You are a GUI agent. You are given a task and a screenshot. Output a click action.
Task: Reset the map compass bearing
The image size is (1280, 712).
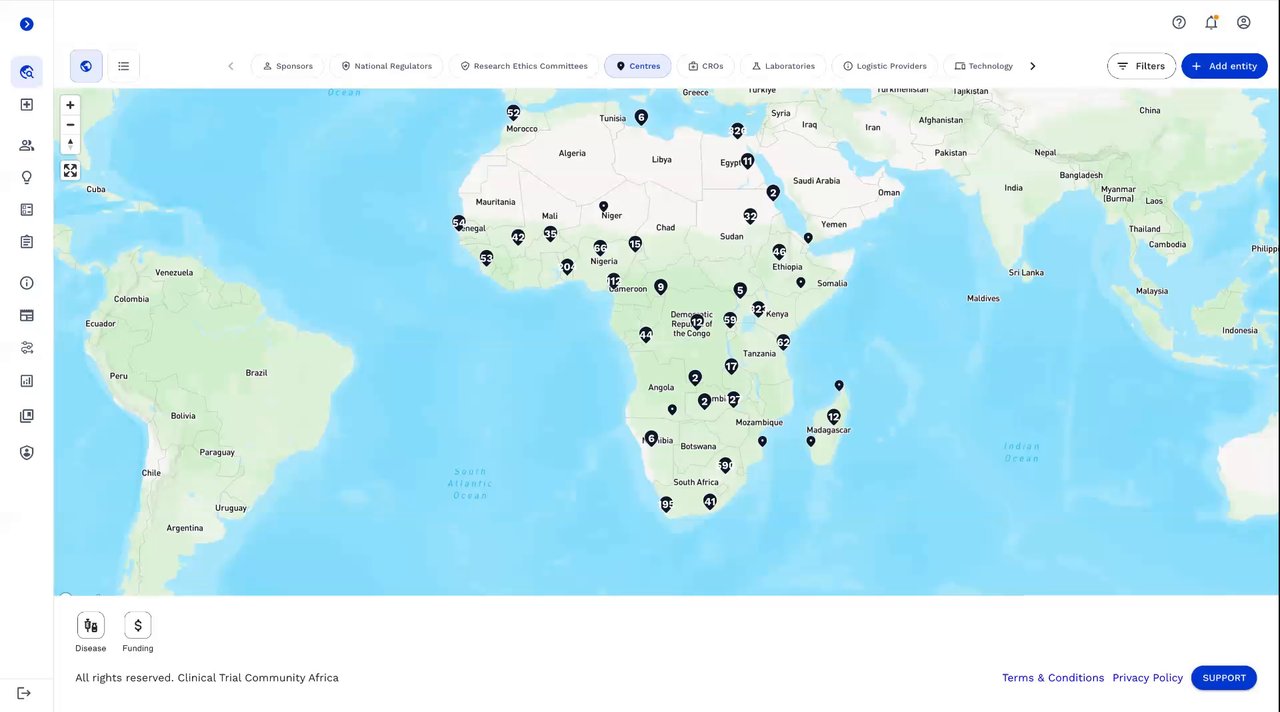(70, 144)
